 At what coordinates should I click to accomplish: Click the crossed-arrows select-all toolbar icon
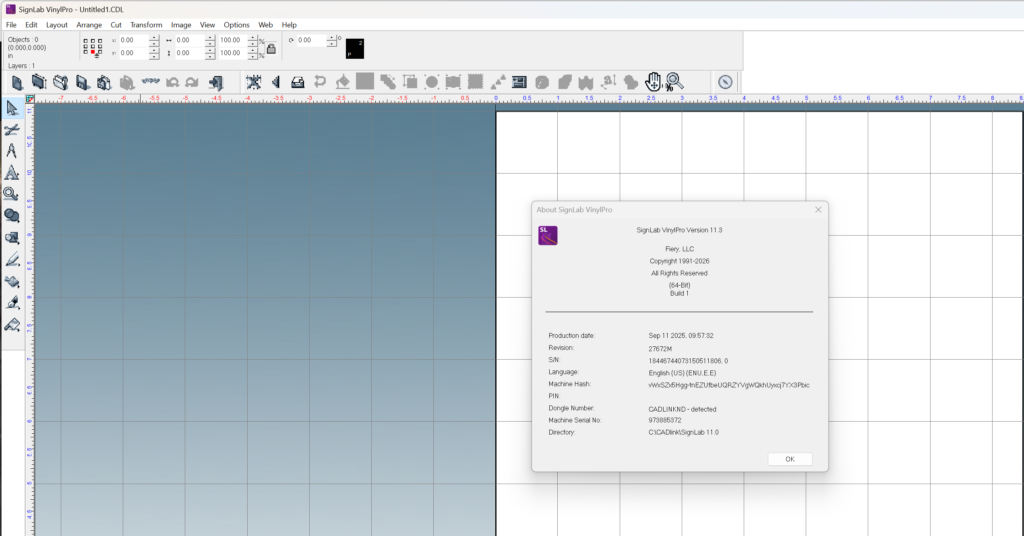253,82
